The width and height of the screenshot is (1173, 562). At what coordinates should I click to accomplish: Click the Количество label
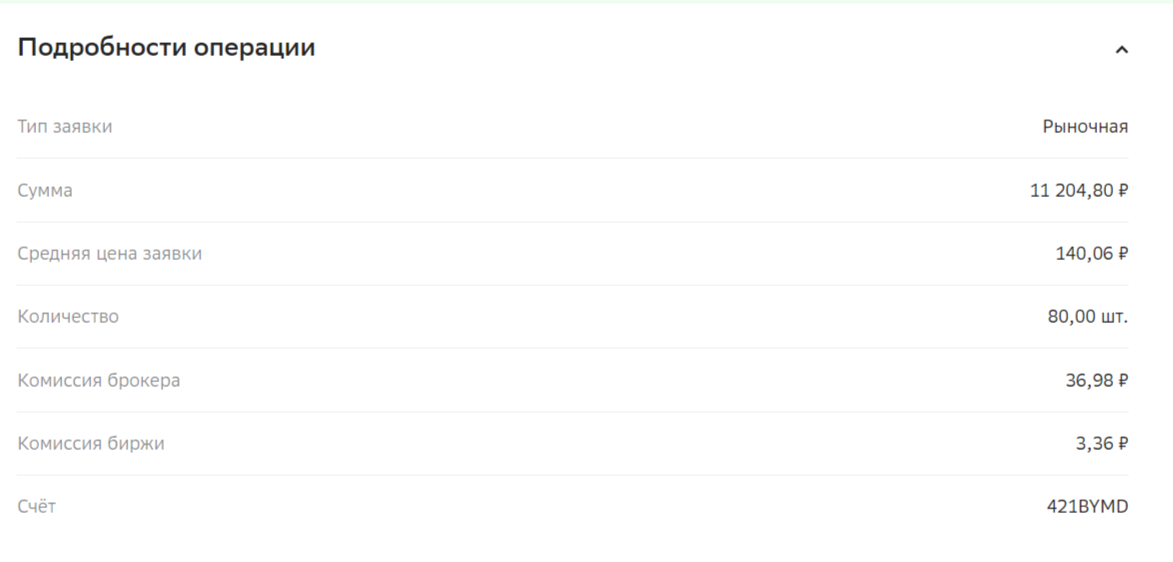[68, 317]
